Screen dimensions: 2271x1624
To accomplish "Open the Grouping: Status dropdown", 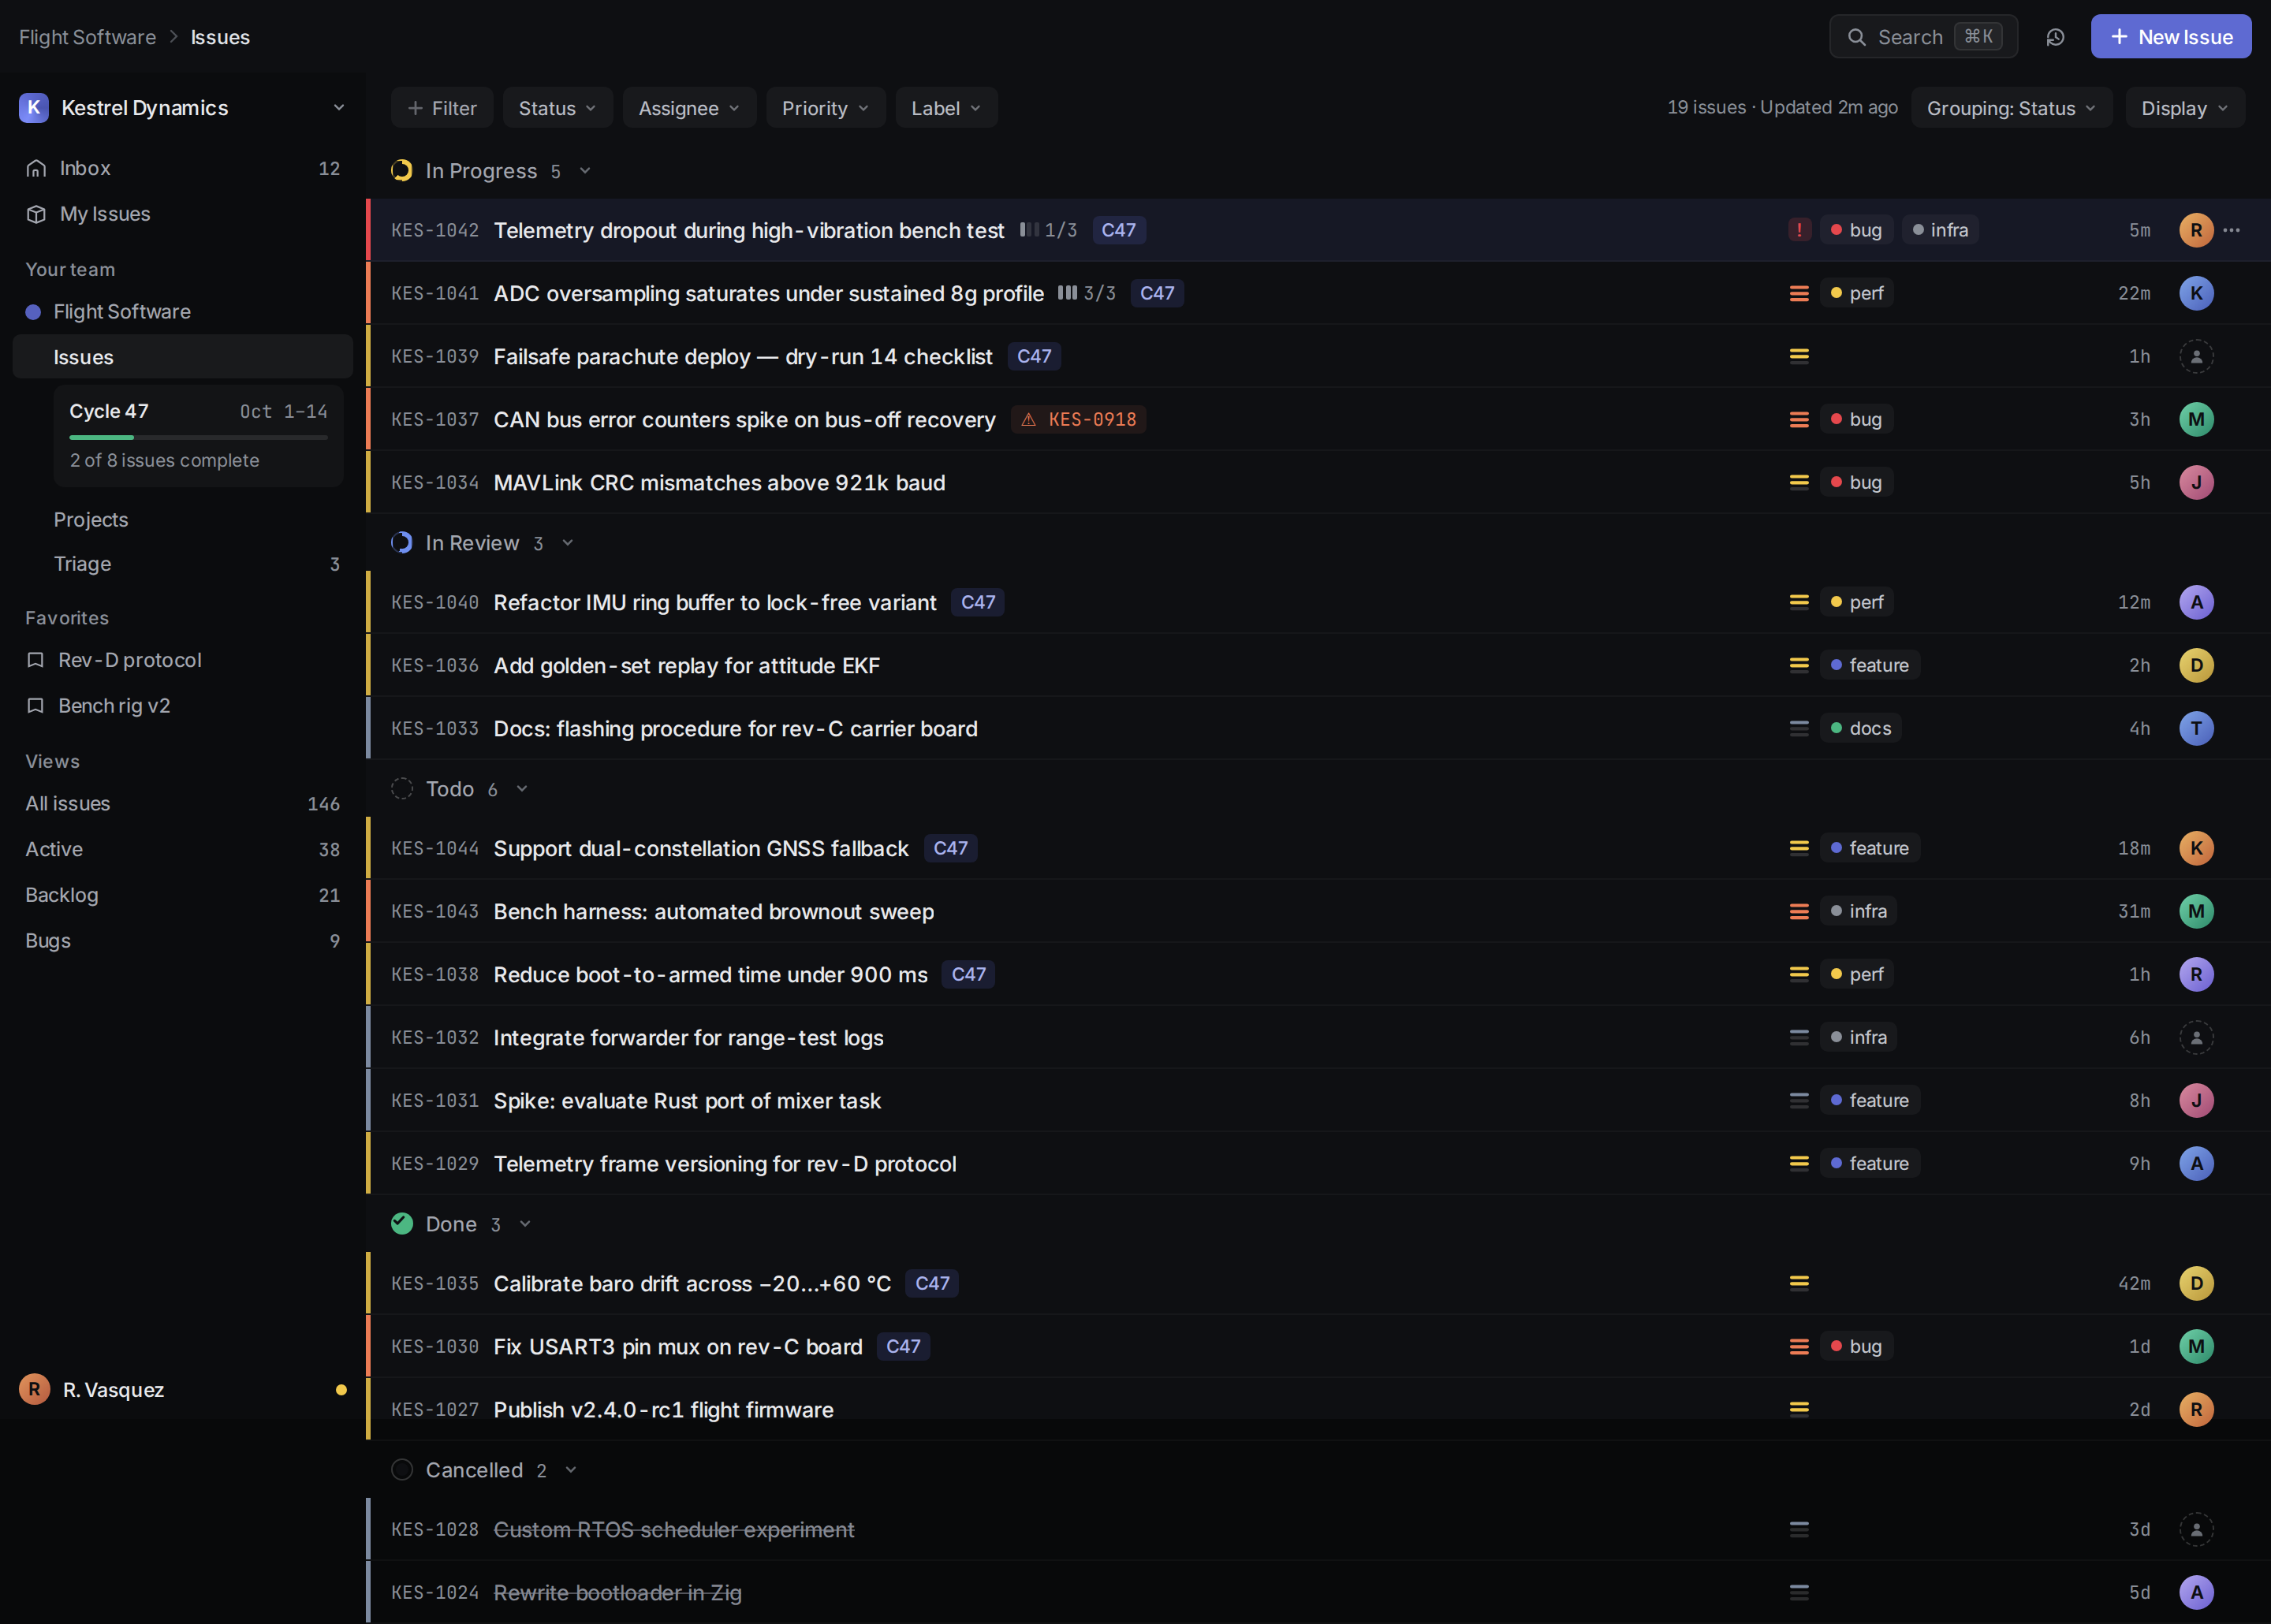I will (x=2011, y=107).
